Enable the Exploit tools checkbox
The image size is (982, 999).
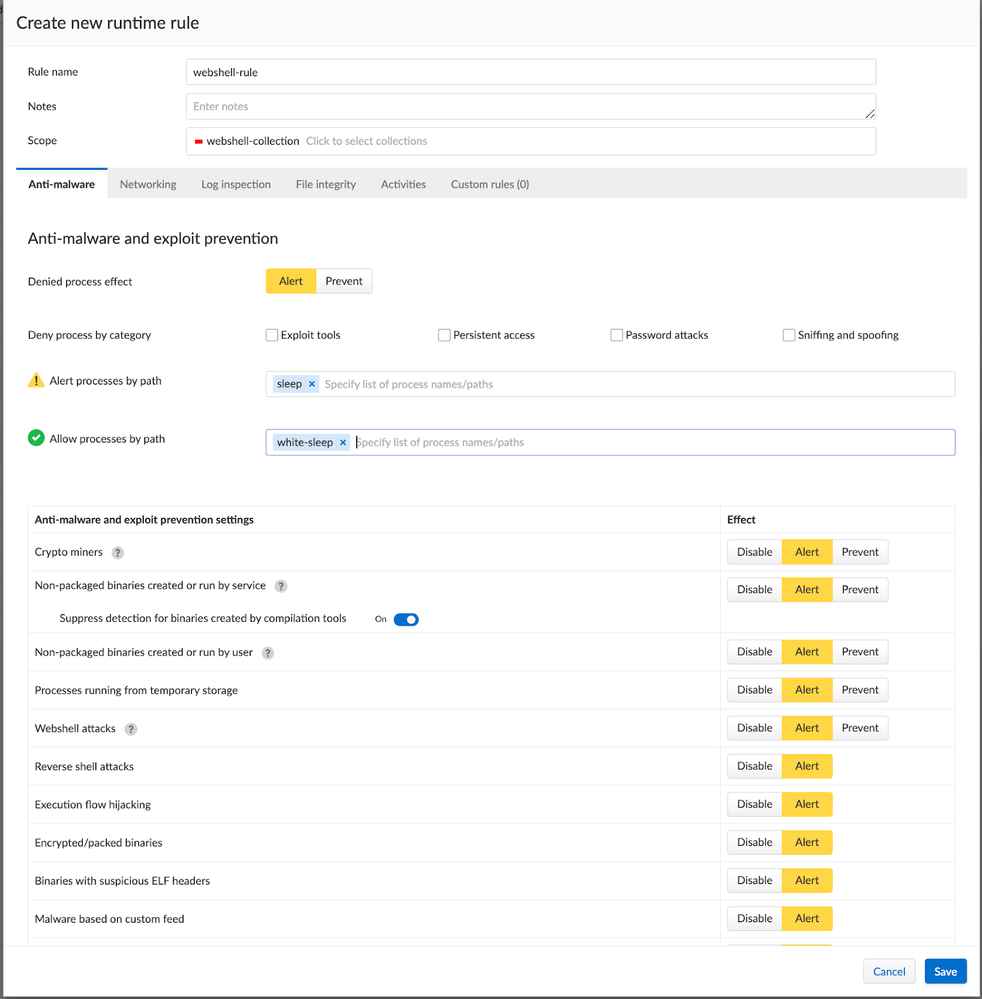272,335
